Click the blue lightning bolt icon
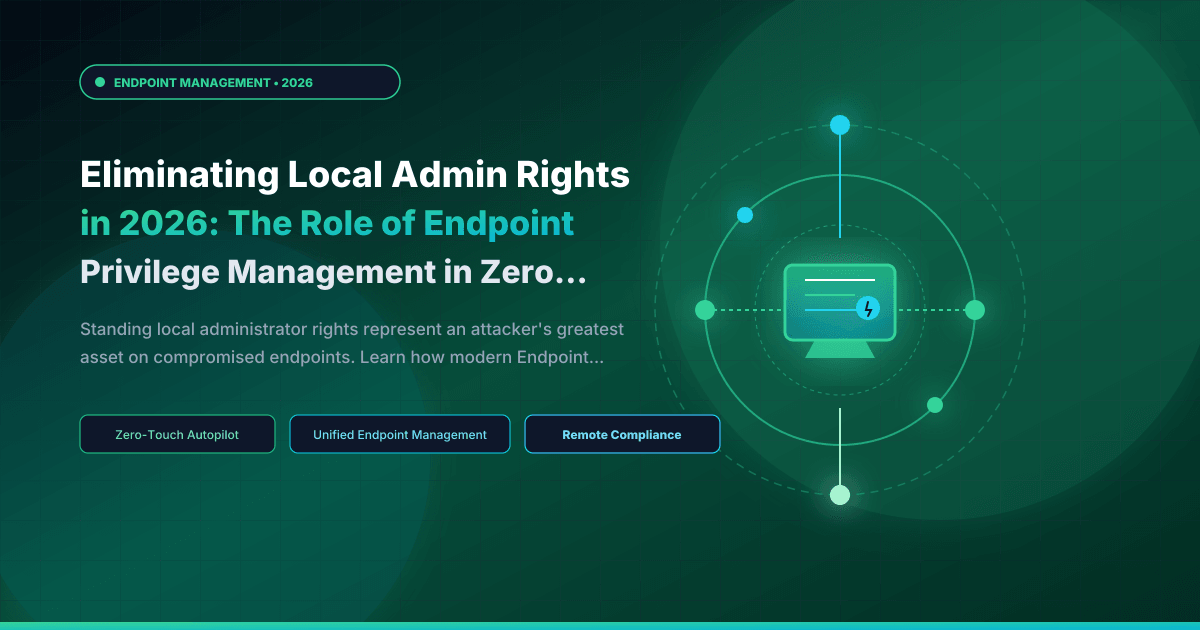The height and width of the screenshot is (630, 1200). click(x=867, y=308)
